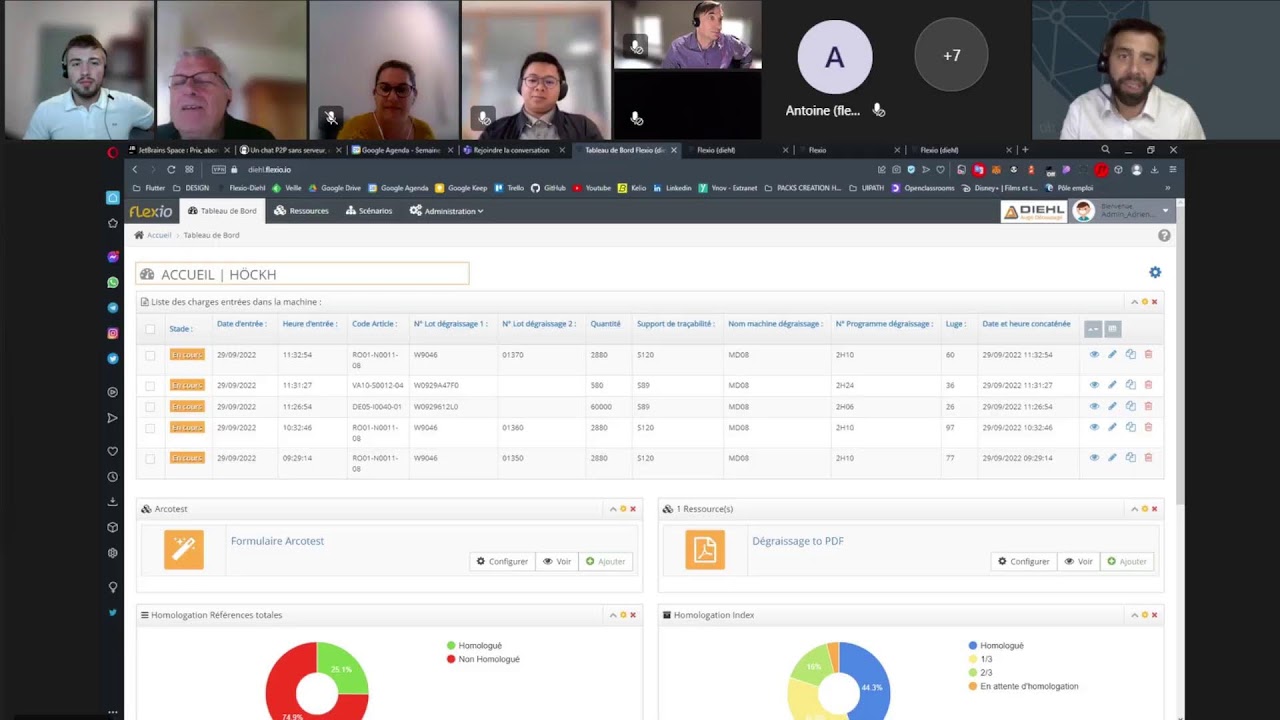Collapse the charges list panel
Image resolution: width=1280 pixels, height=720 pixels.
tap(1134, 302)
